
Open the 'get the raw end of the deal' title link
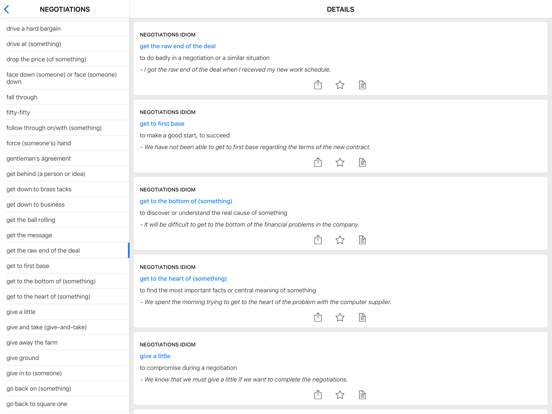click(177, 46)
